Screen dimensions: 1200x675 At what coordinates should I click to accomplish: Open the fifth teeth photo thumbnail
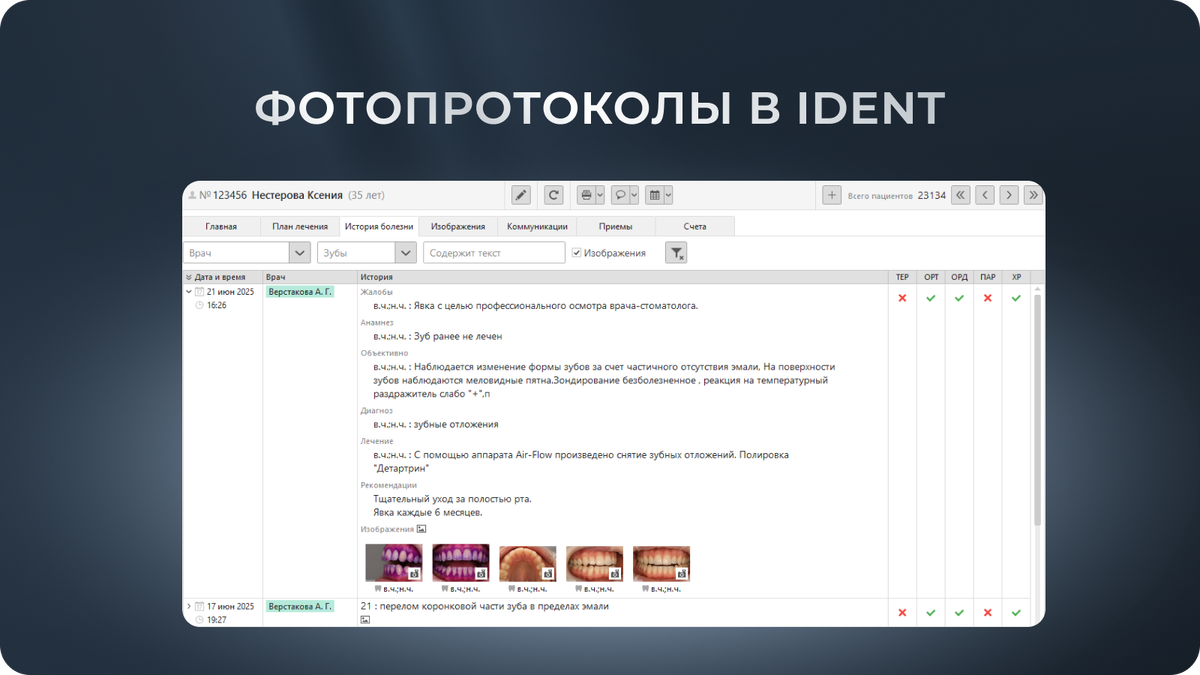point(661,563)
